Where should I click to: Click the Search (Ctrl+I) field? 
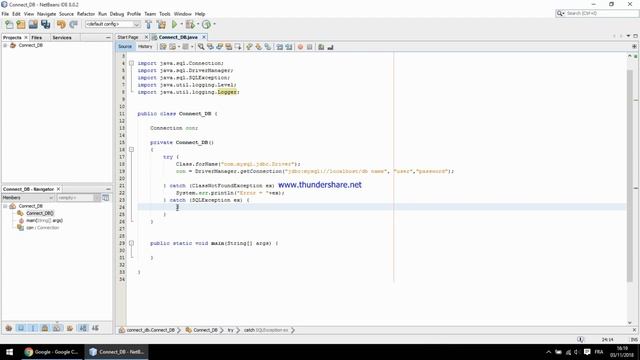(x=598, y=13)
